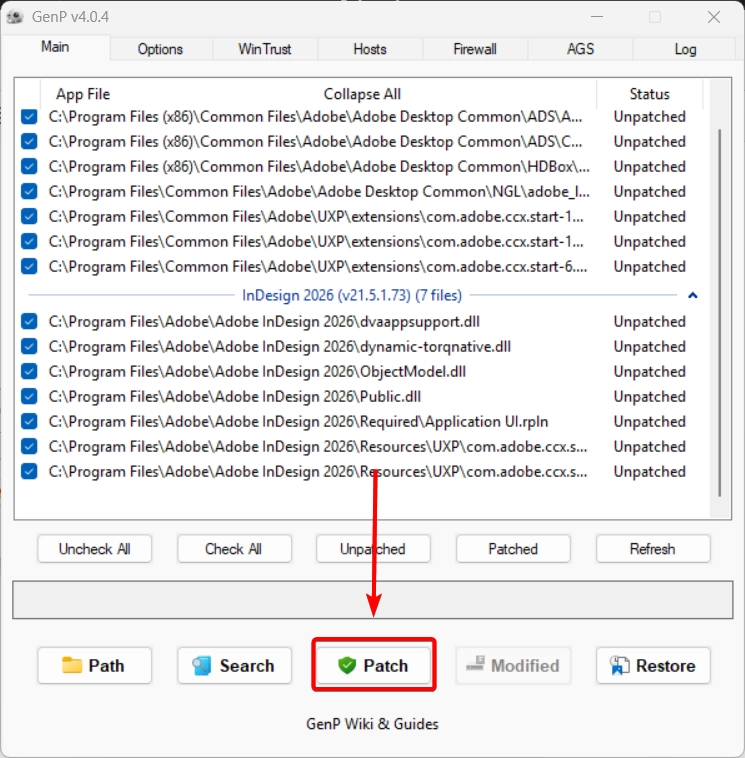Click Unpatched status of HDBox row
This screenshot has width=745, height=758.
pyautogui.click(x=649, y=166)
